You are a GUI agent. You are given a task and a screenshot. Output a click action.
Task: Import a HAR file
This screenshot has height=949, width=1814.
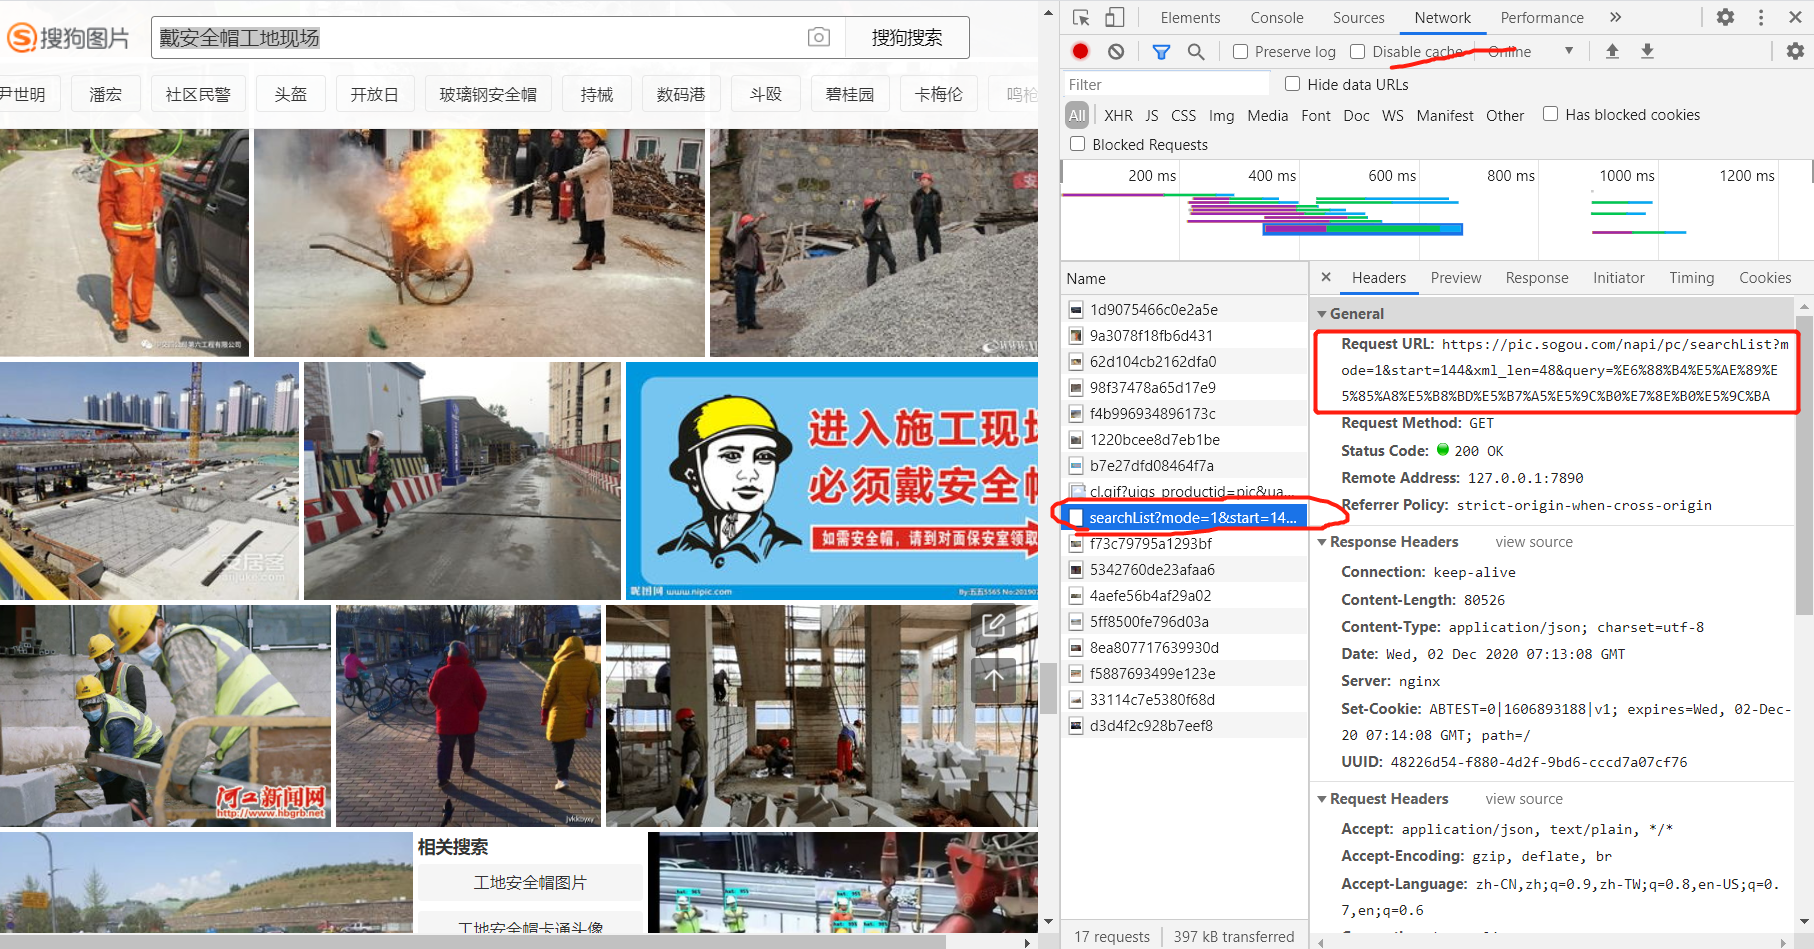pos(1612,51)
